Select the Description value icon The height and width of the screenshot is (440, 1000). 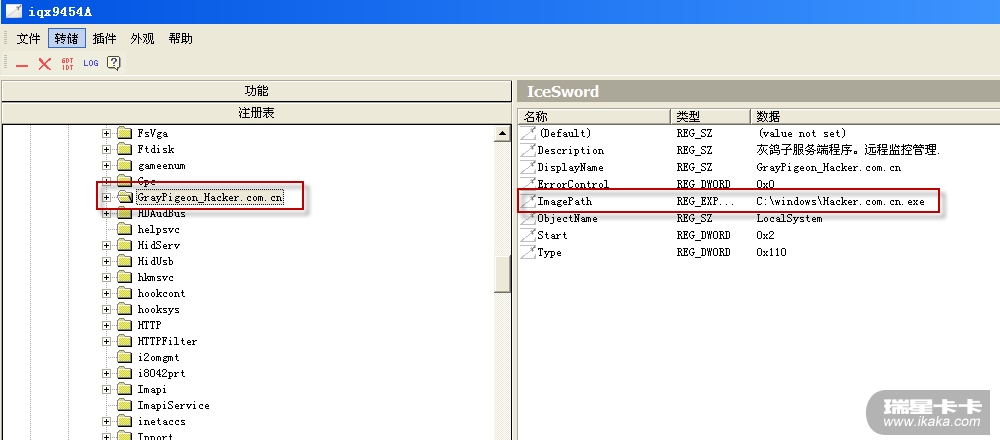[528, 150]
